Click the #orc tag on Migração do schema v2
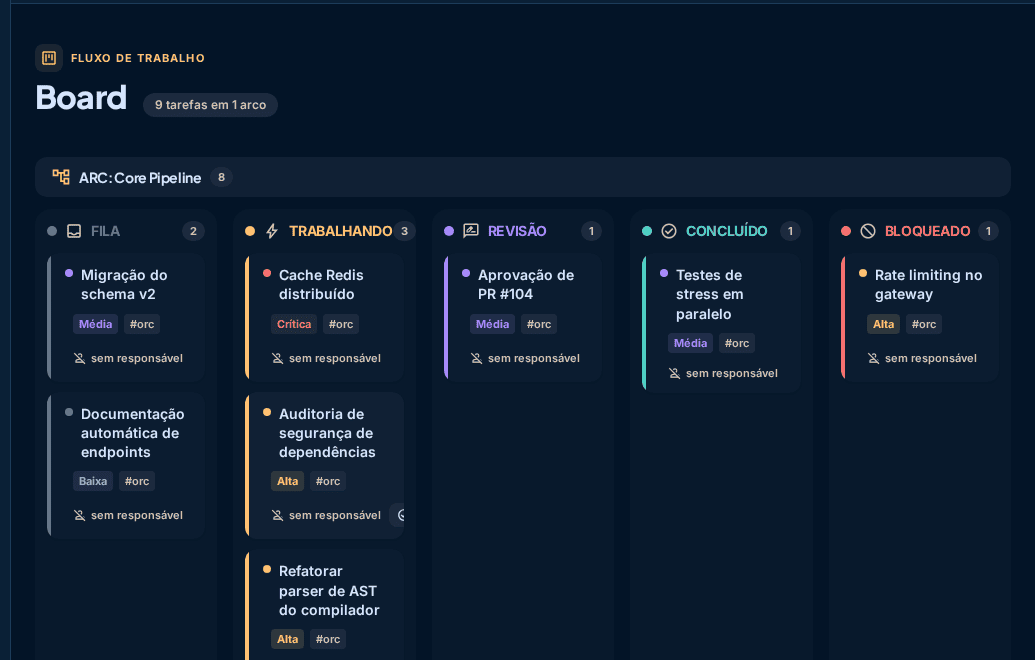1035x660 pixels. pyautogui.click(x=142, y=324)
